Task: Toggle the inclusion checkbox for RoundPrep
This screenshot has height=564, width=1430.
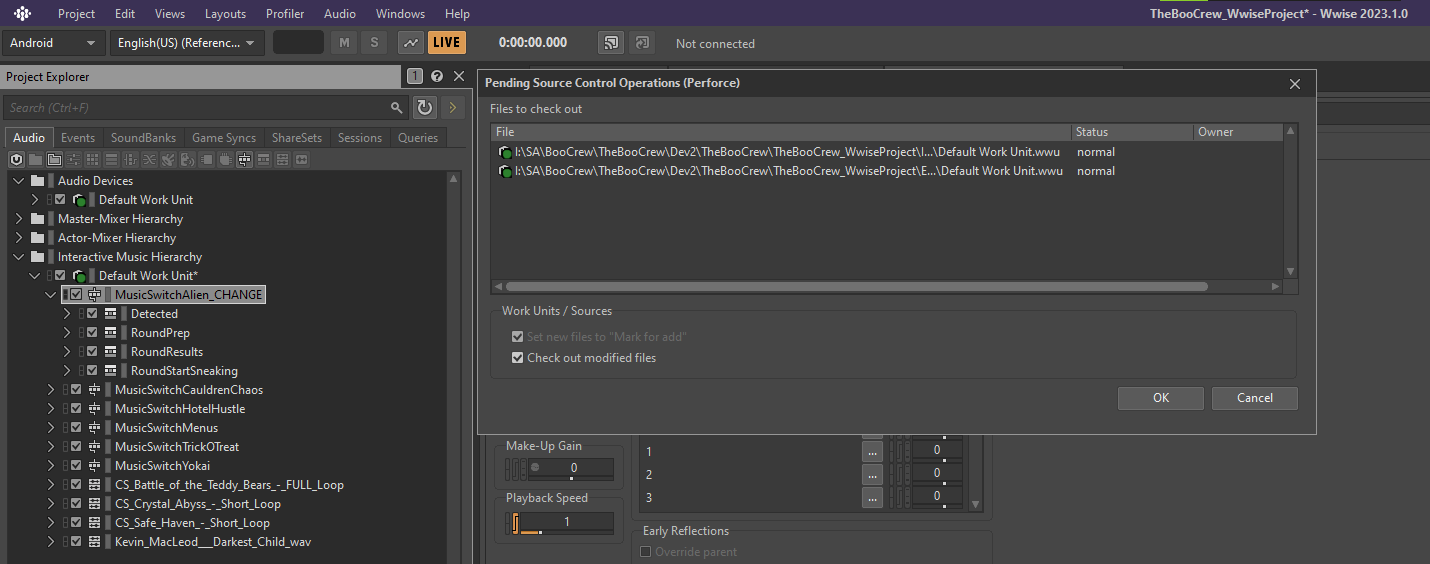Action: [x=92, y=333]
